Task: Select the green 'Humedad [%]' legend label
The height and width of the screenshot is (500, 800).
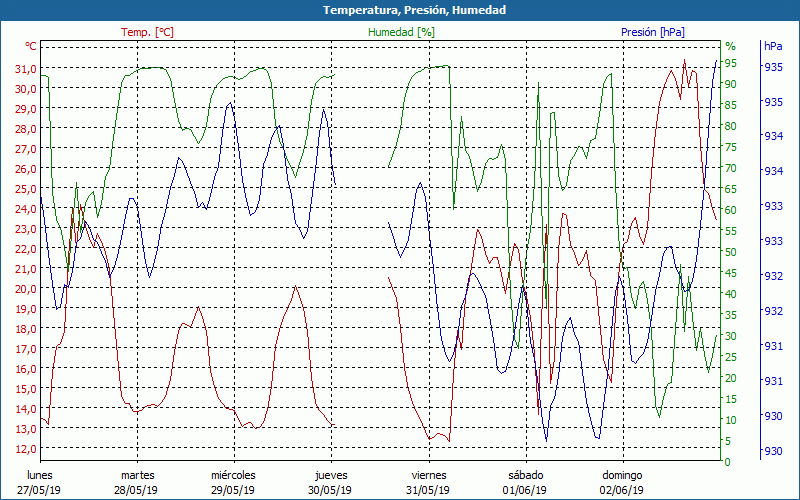Action: coord(401,32)
